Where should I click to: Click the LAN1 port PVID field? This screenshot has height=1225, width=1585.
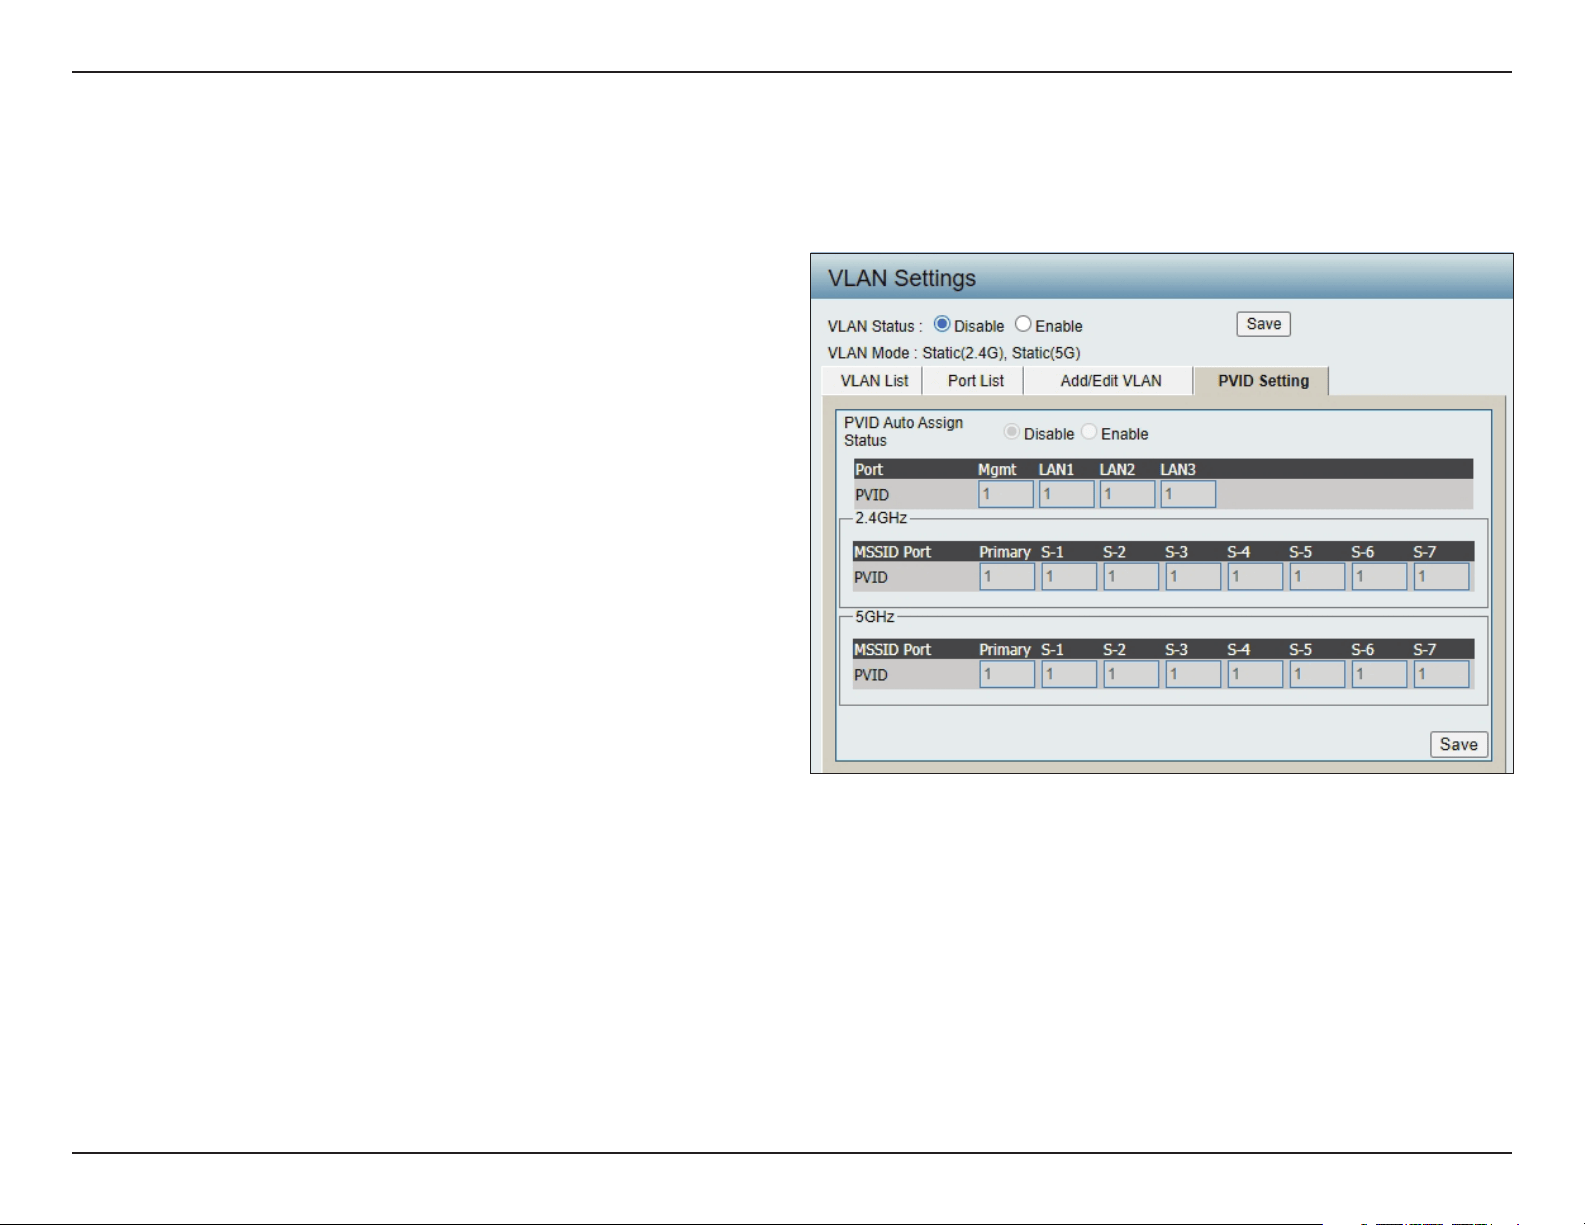click(1067, 494)
